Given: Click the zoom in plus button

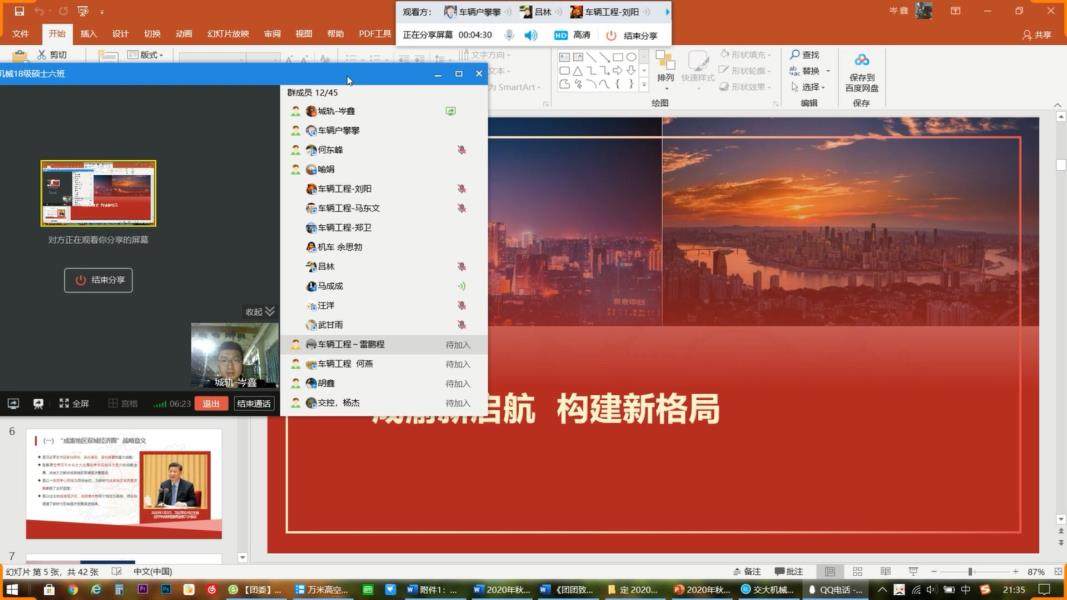Looking at the screenshot, I should [x=1015, y=571].
